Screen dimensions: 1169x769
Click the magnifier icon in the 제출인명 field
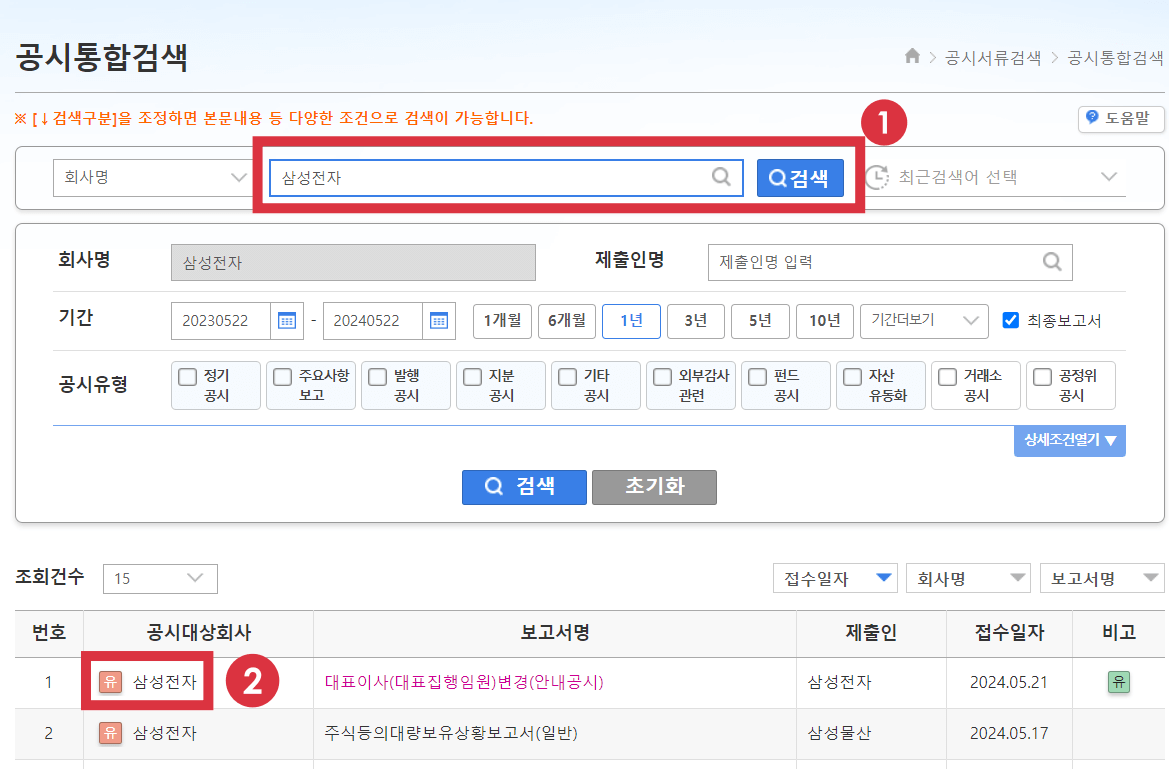click(1051, 262)
